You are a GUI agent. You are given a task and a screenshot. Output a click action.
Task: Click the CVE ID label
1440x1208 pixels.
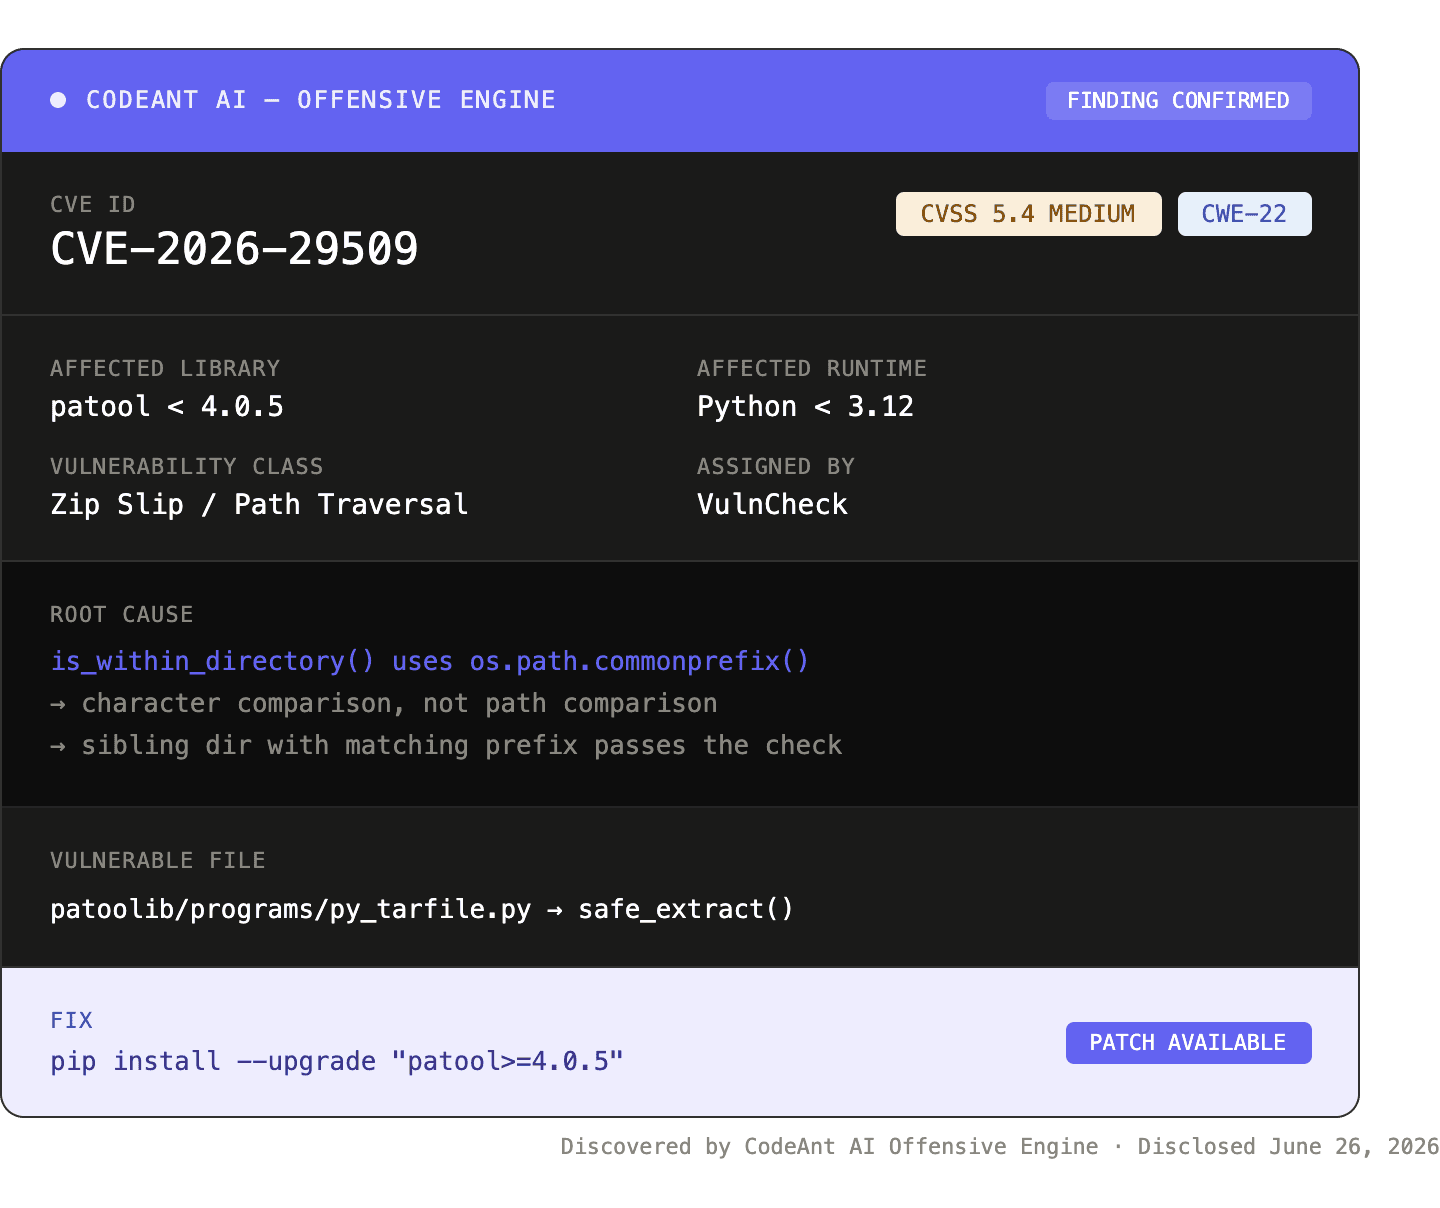(93, 205)
